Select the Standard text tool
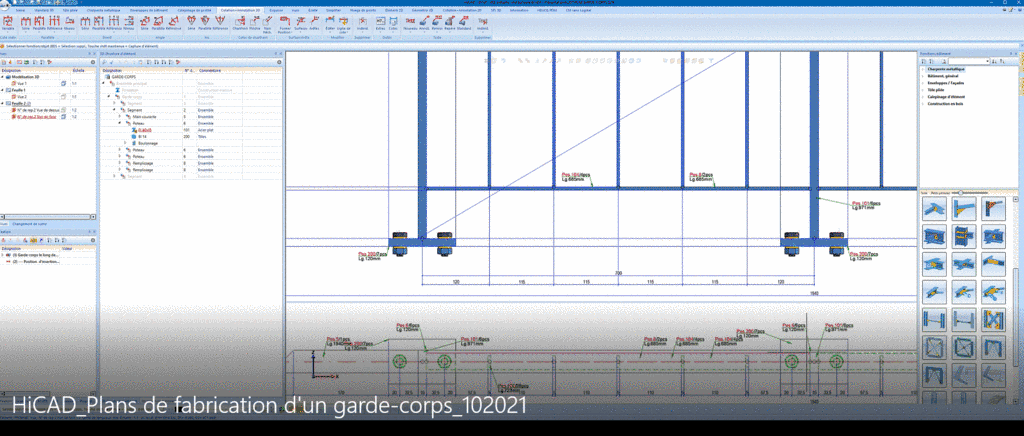 464,23
